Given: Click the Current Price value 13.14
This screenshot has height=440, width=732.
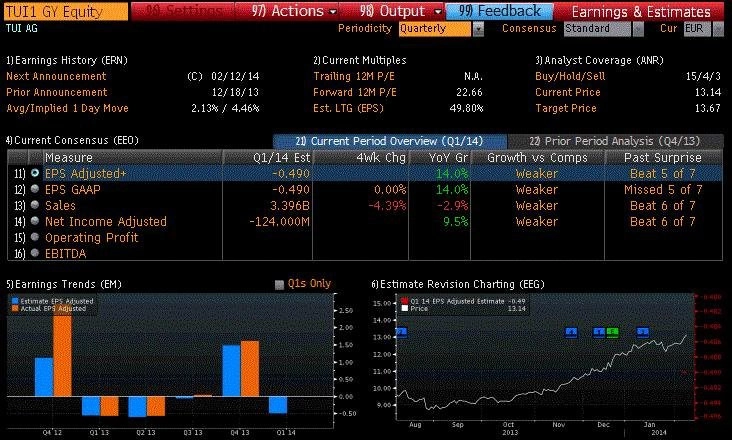Looking at the screenshot, I should coord(708,92).
